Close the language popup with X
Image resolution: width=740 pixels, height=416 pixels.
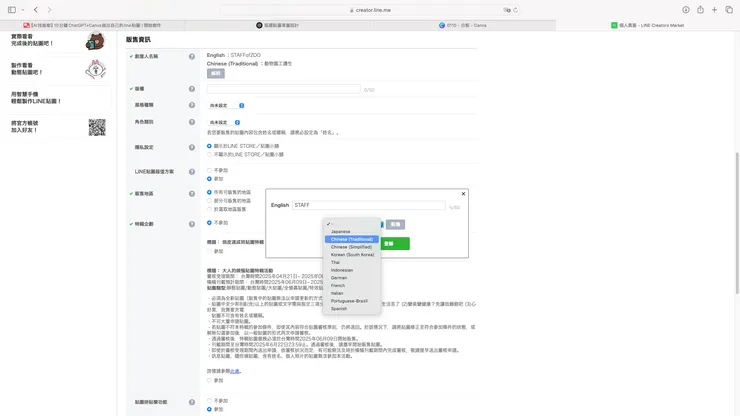point(463,194)
